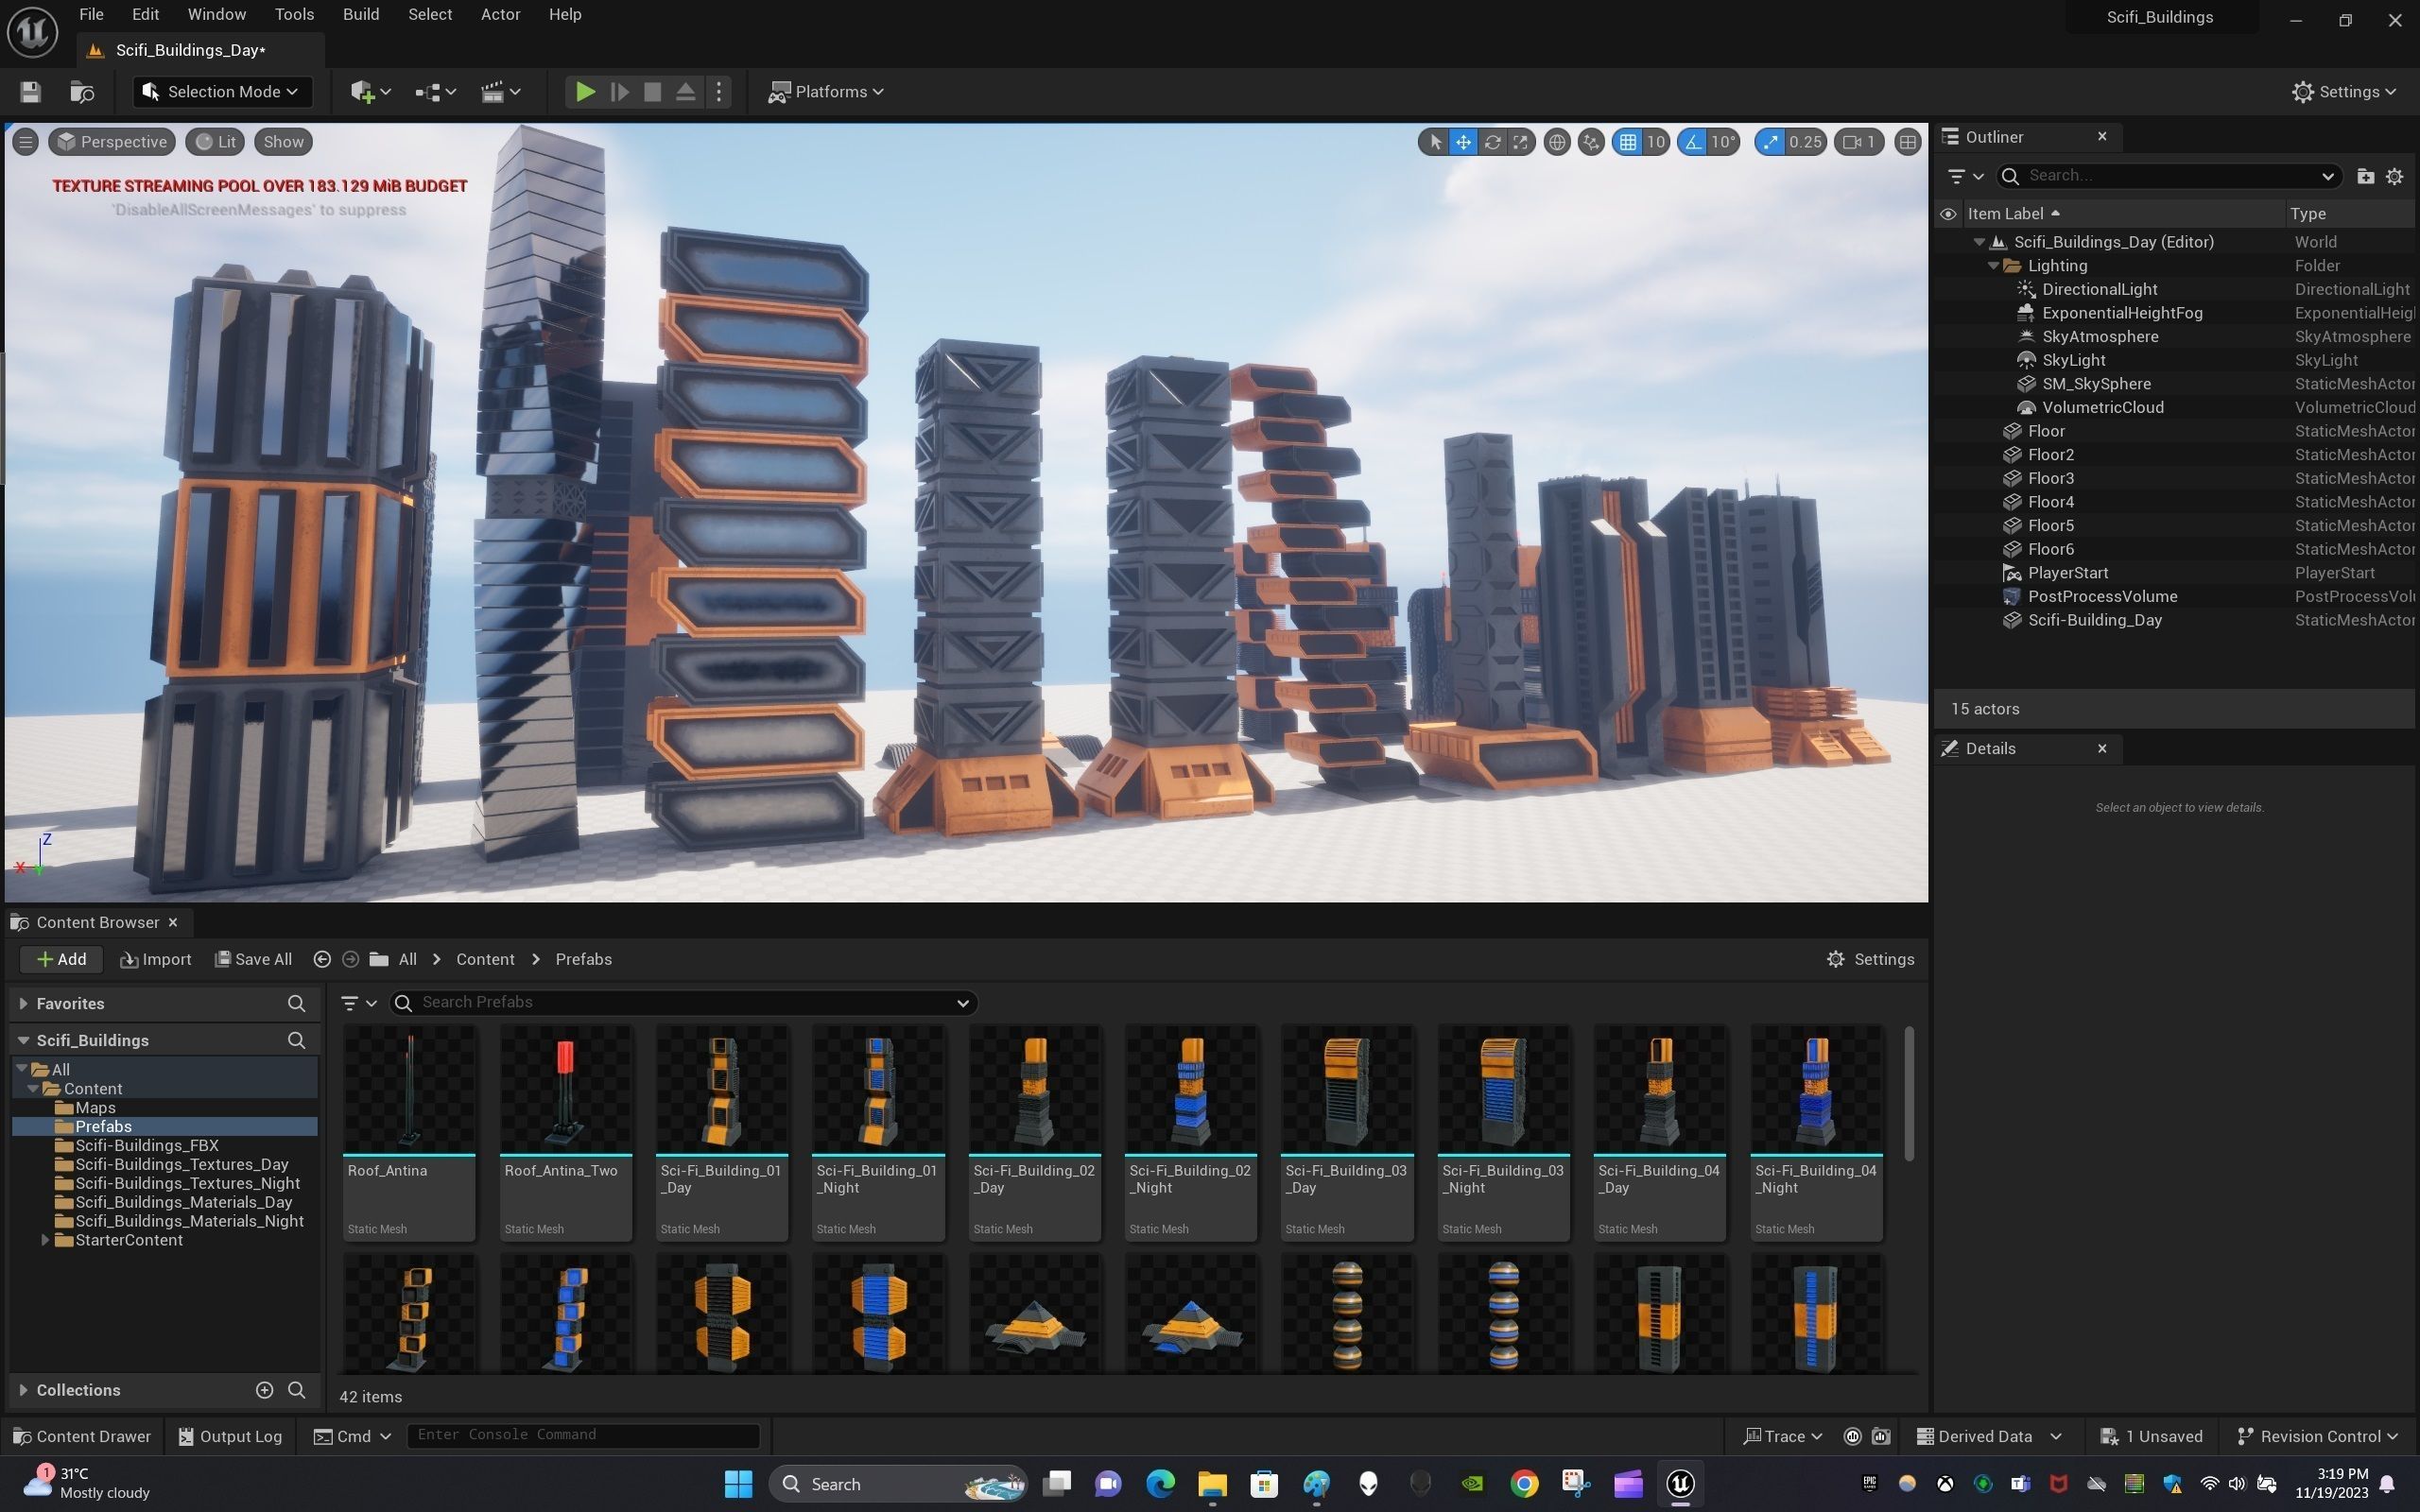Toggle scale snapping in viewport
The height and width of the screenshot is (1512, 2420).
1771,142
